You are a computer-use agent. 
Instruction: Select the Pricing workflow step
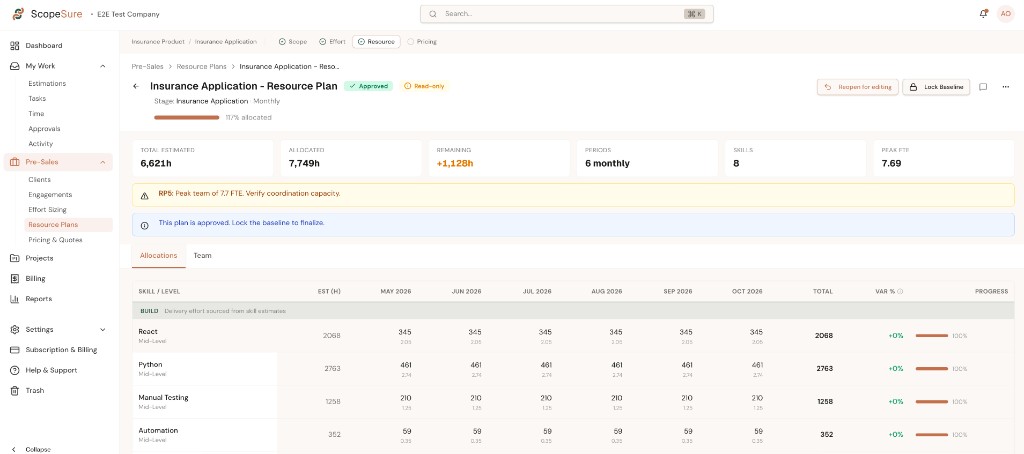[x=422, y=42]
